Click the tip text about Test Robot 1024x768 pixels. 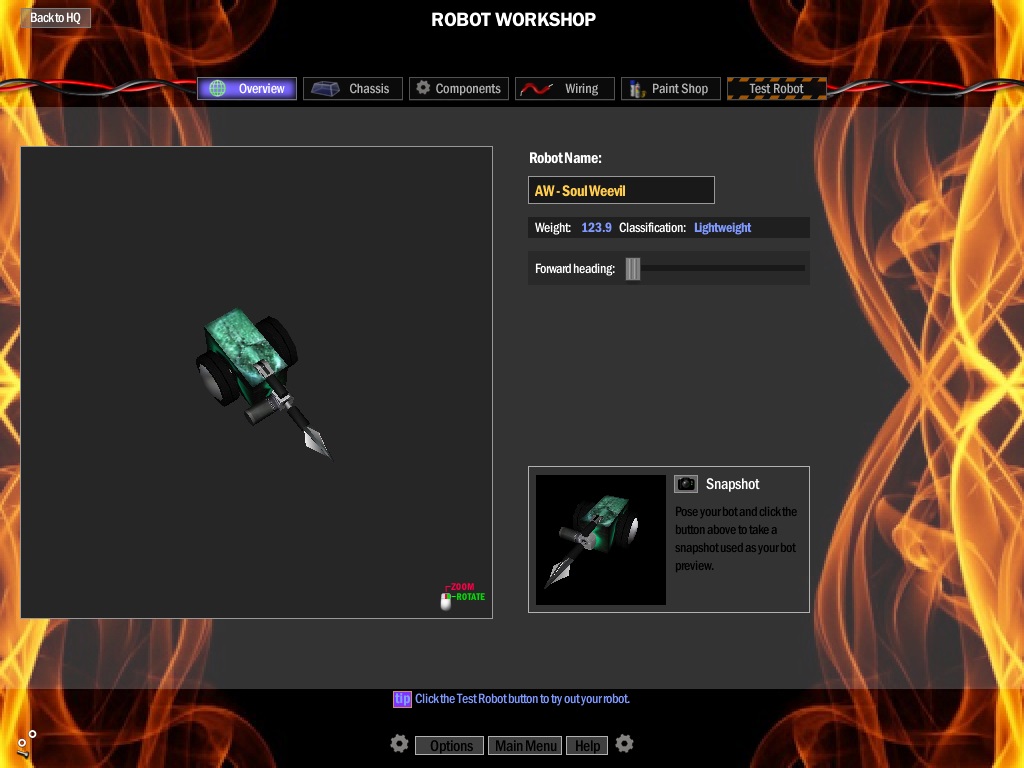click(522, 699)
